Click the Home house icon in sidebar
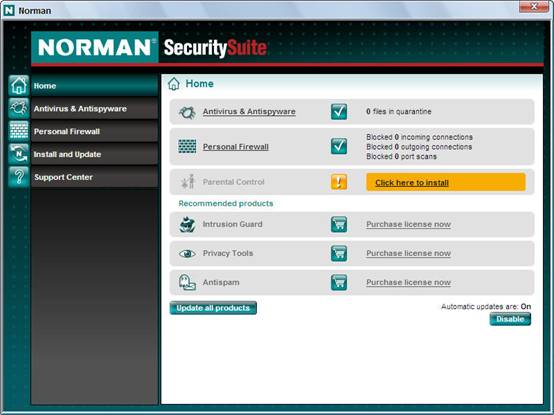 point(19,85)
